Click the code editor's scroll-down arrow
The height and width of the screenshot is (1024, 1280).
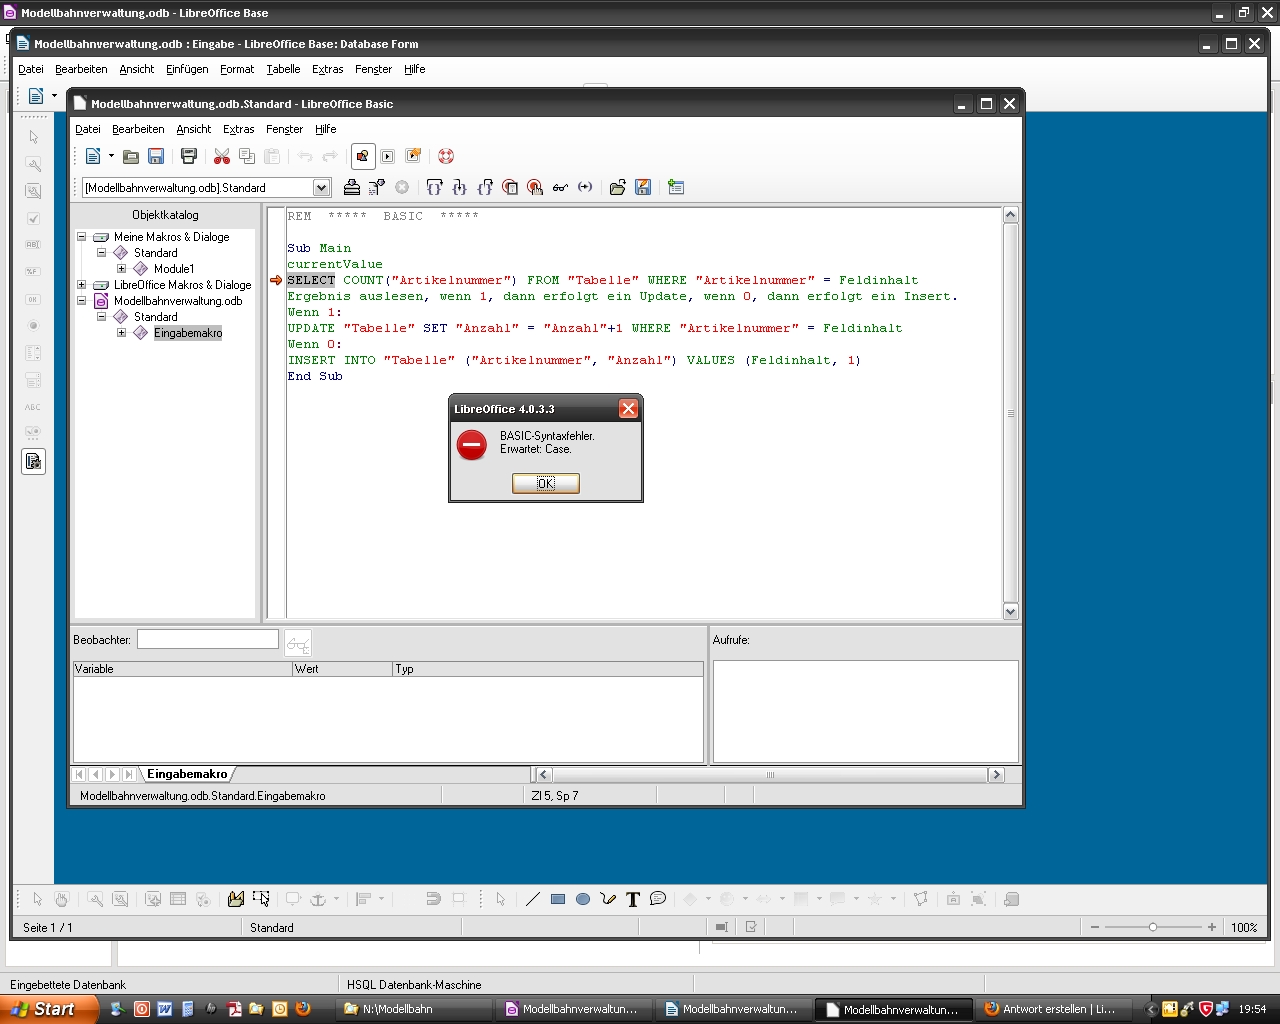click(1010, 611)
